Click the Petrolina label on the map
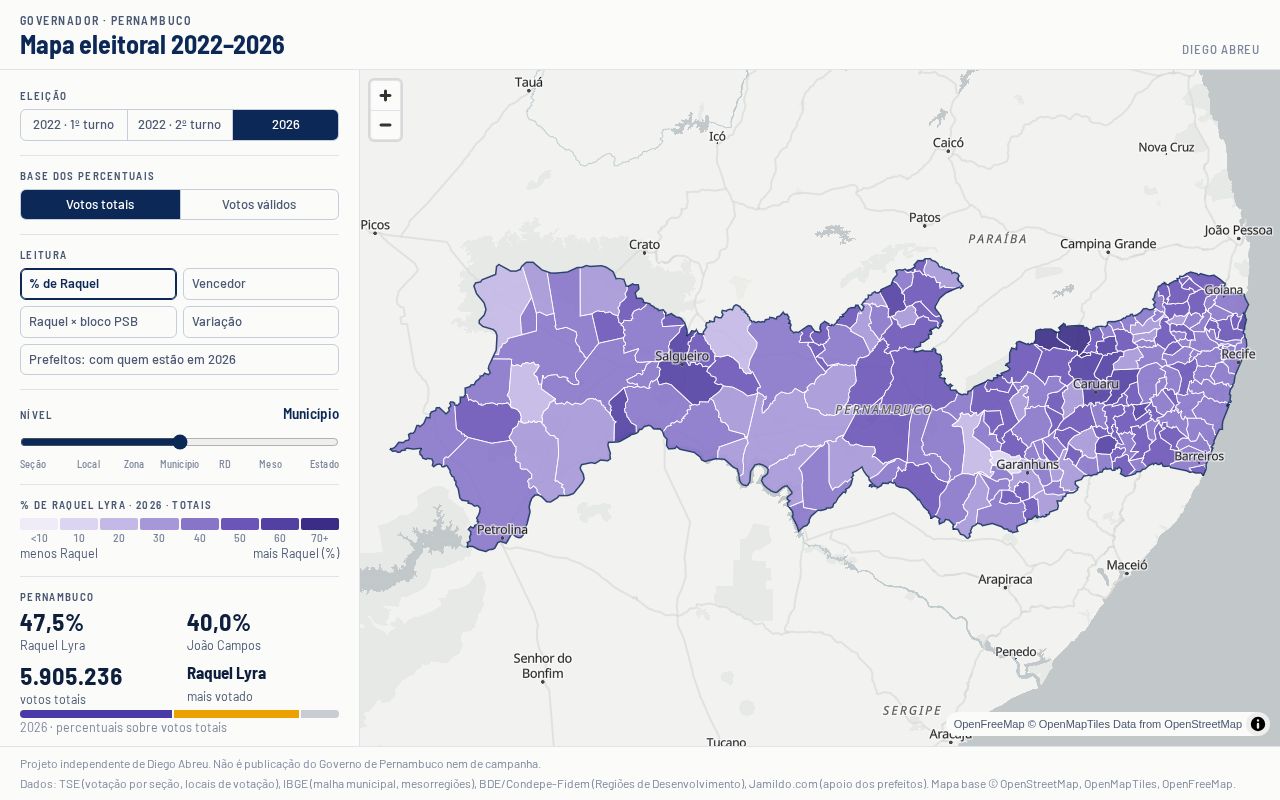The width and height of the screenshot is (1280, 800). tap(503, 530)
